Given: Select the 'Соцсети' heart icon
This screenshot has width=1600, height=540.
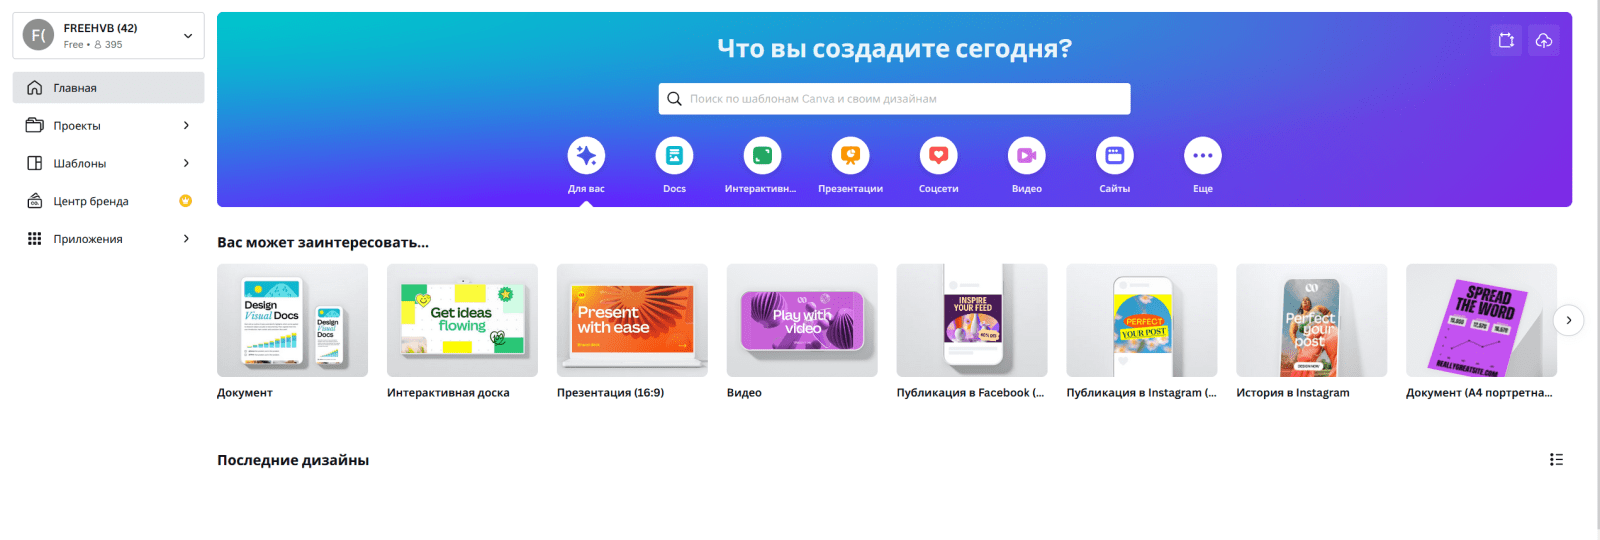Looking at the screenshot, I should 938,156.
